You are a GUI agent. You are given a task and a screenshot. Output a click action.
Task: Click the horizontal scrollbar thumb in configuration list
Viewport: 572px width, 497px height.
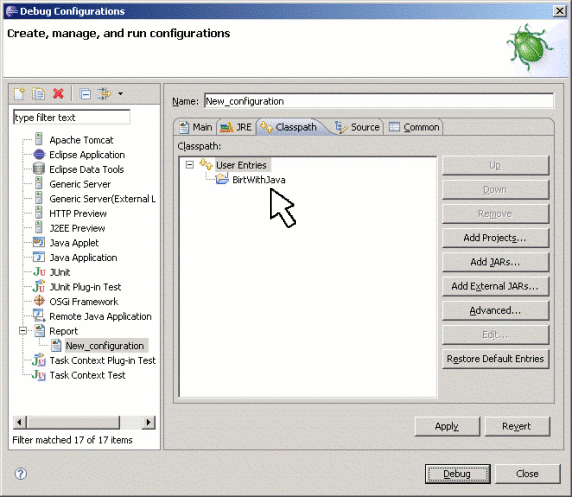click(73, 423)
